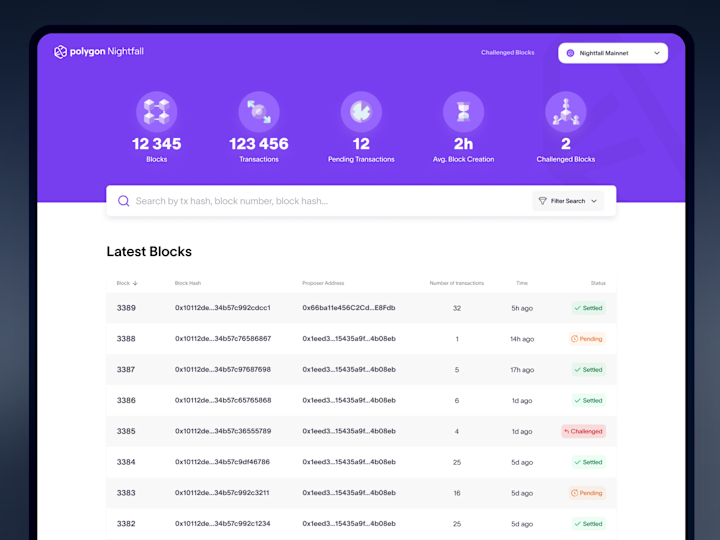Click the Status column header

point(598,283)
